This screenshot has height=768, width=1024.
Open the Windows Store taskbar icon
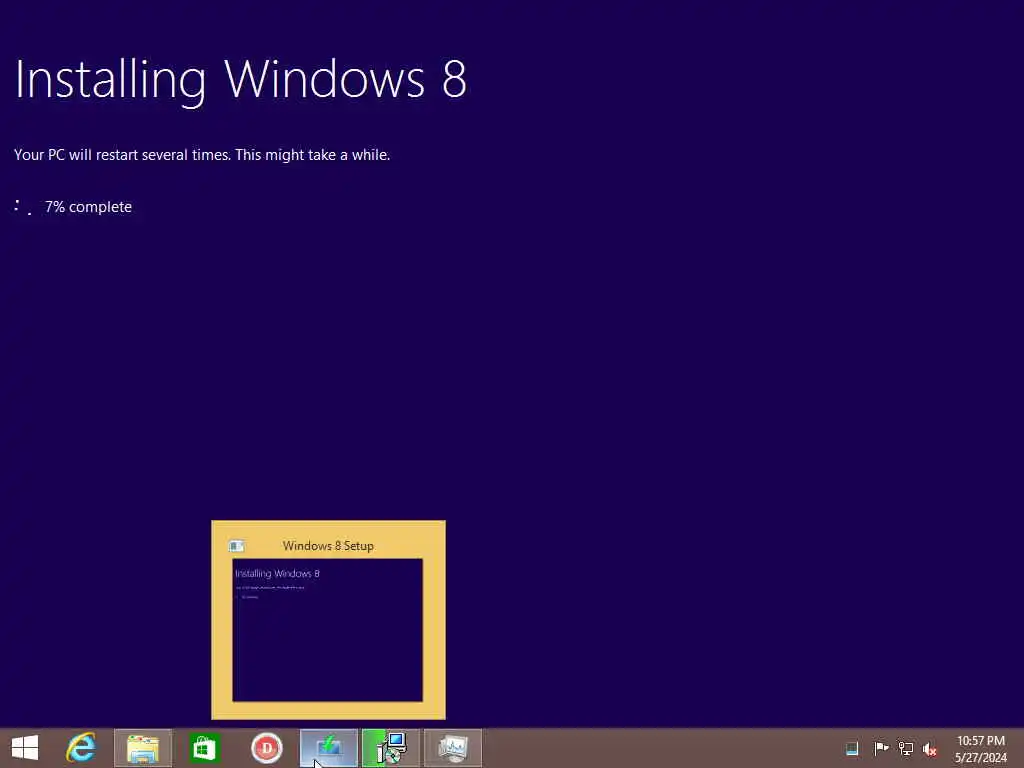tap(204, 748)
